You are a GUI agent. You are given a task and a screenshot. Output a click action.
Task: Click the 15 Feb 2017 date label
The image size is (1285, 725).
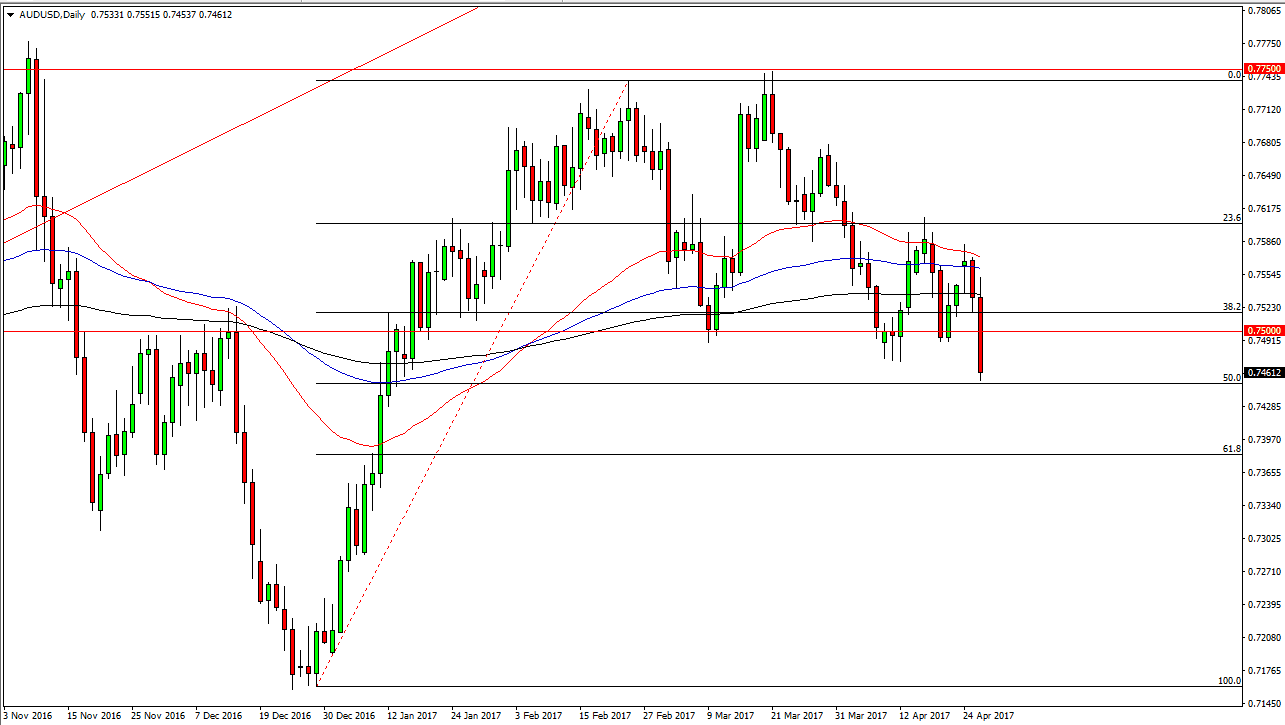pyautogui.click(x=605, y=716)
